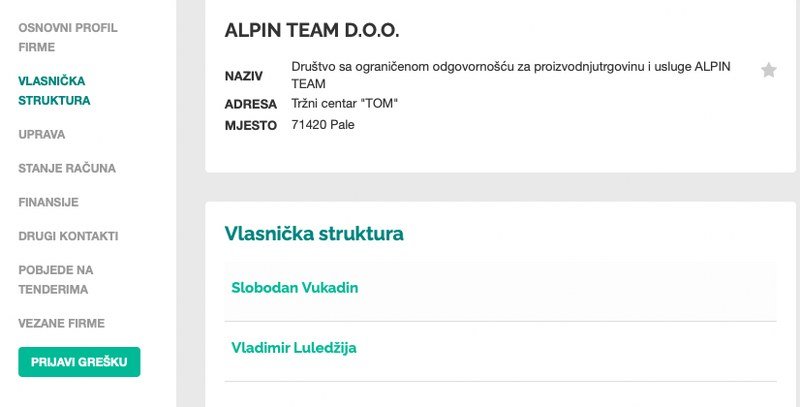
Task: Click the address Tržni centar "TOM"
Action: [344, 104]
